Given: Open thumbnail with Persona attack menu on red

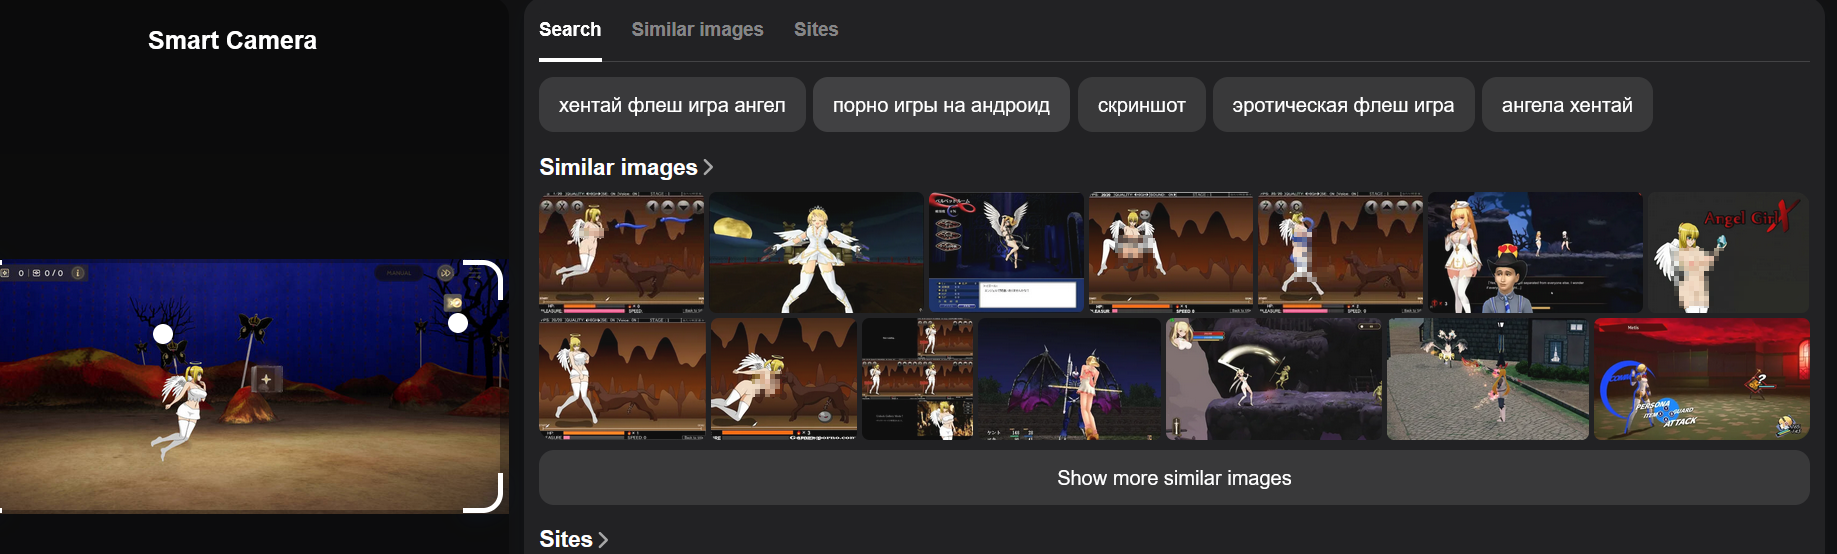Looking at the screenshot, I should 1702,379.
